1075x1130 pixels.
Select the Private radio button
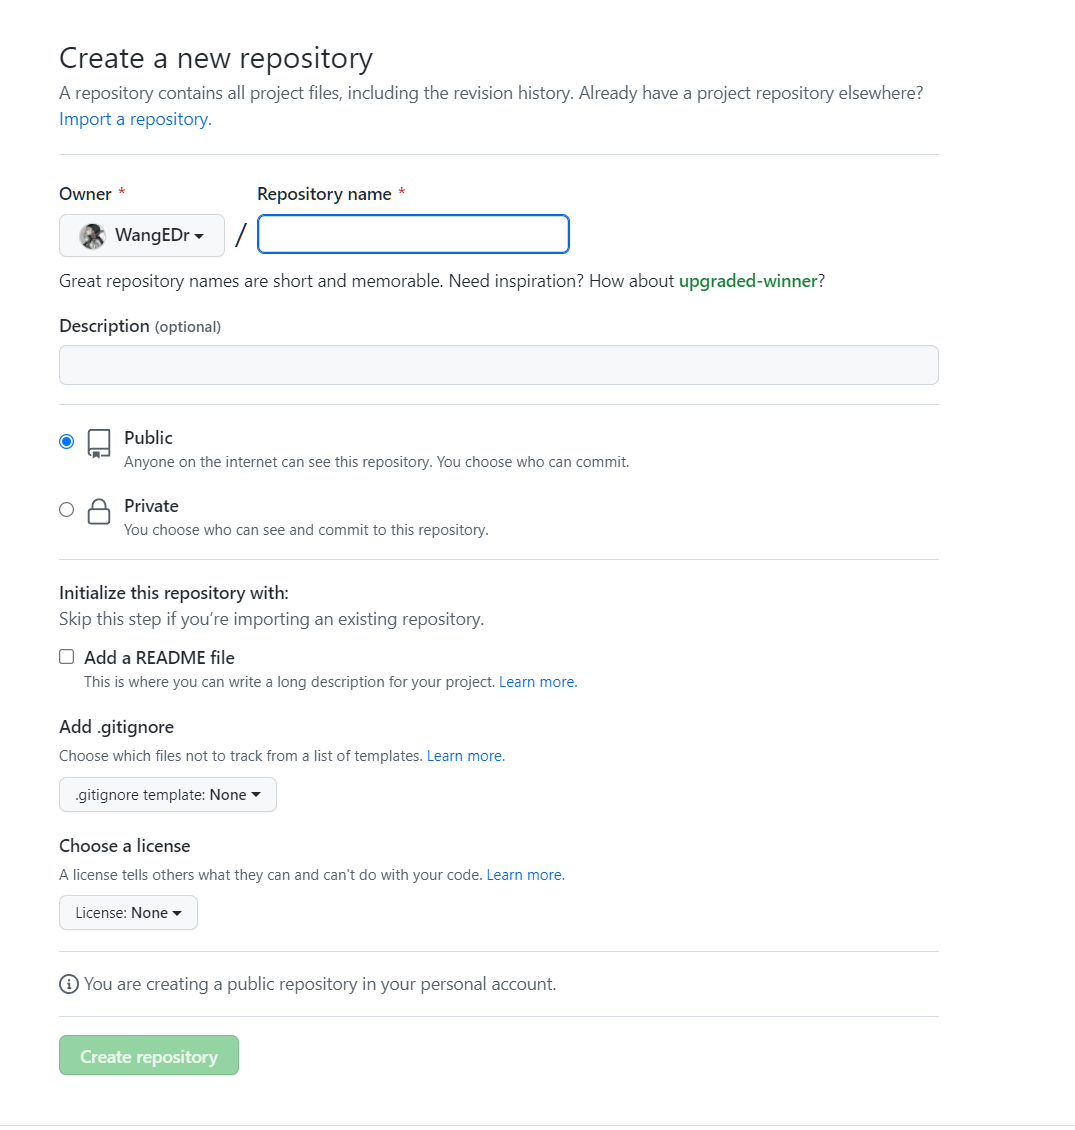click(67, 509)
